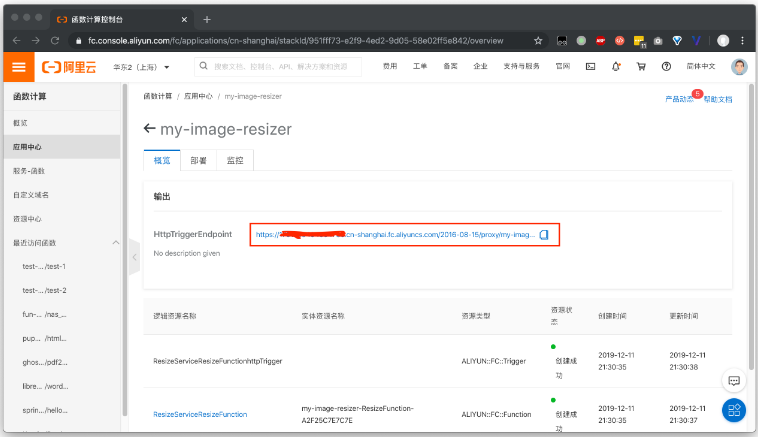Open 帮助文档 link
This screenshot has width=758, height=437.
717,99
